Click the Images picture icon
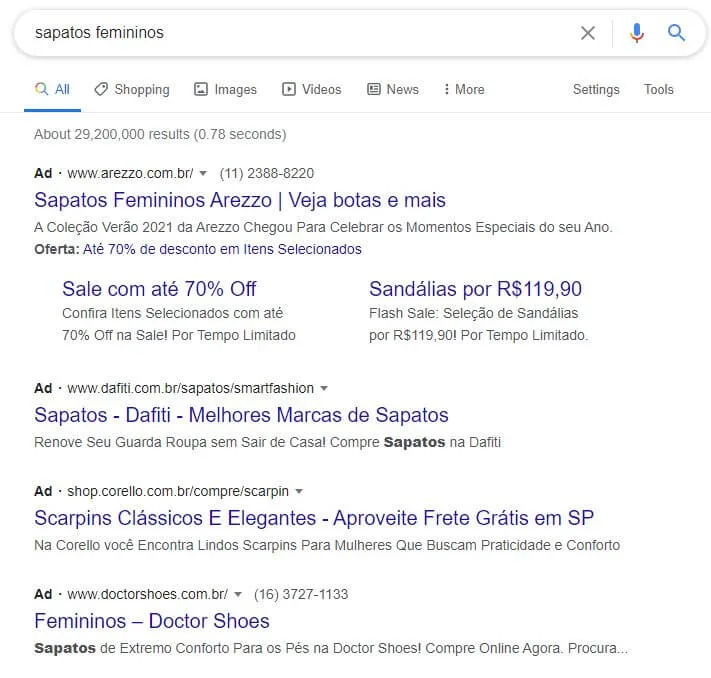The width and height of the screenshot is (711, 678). coord(201,89)
